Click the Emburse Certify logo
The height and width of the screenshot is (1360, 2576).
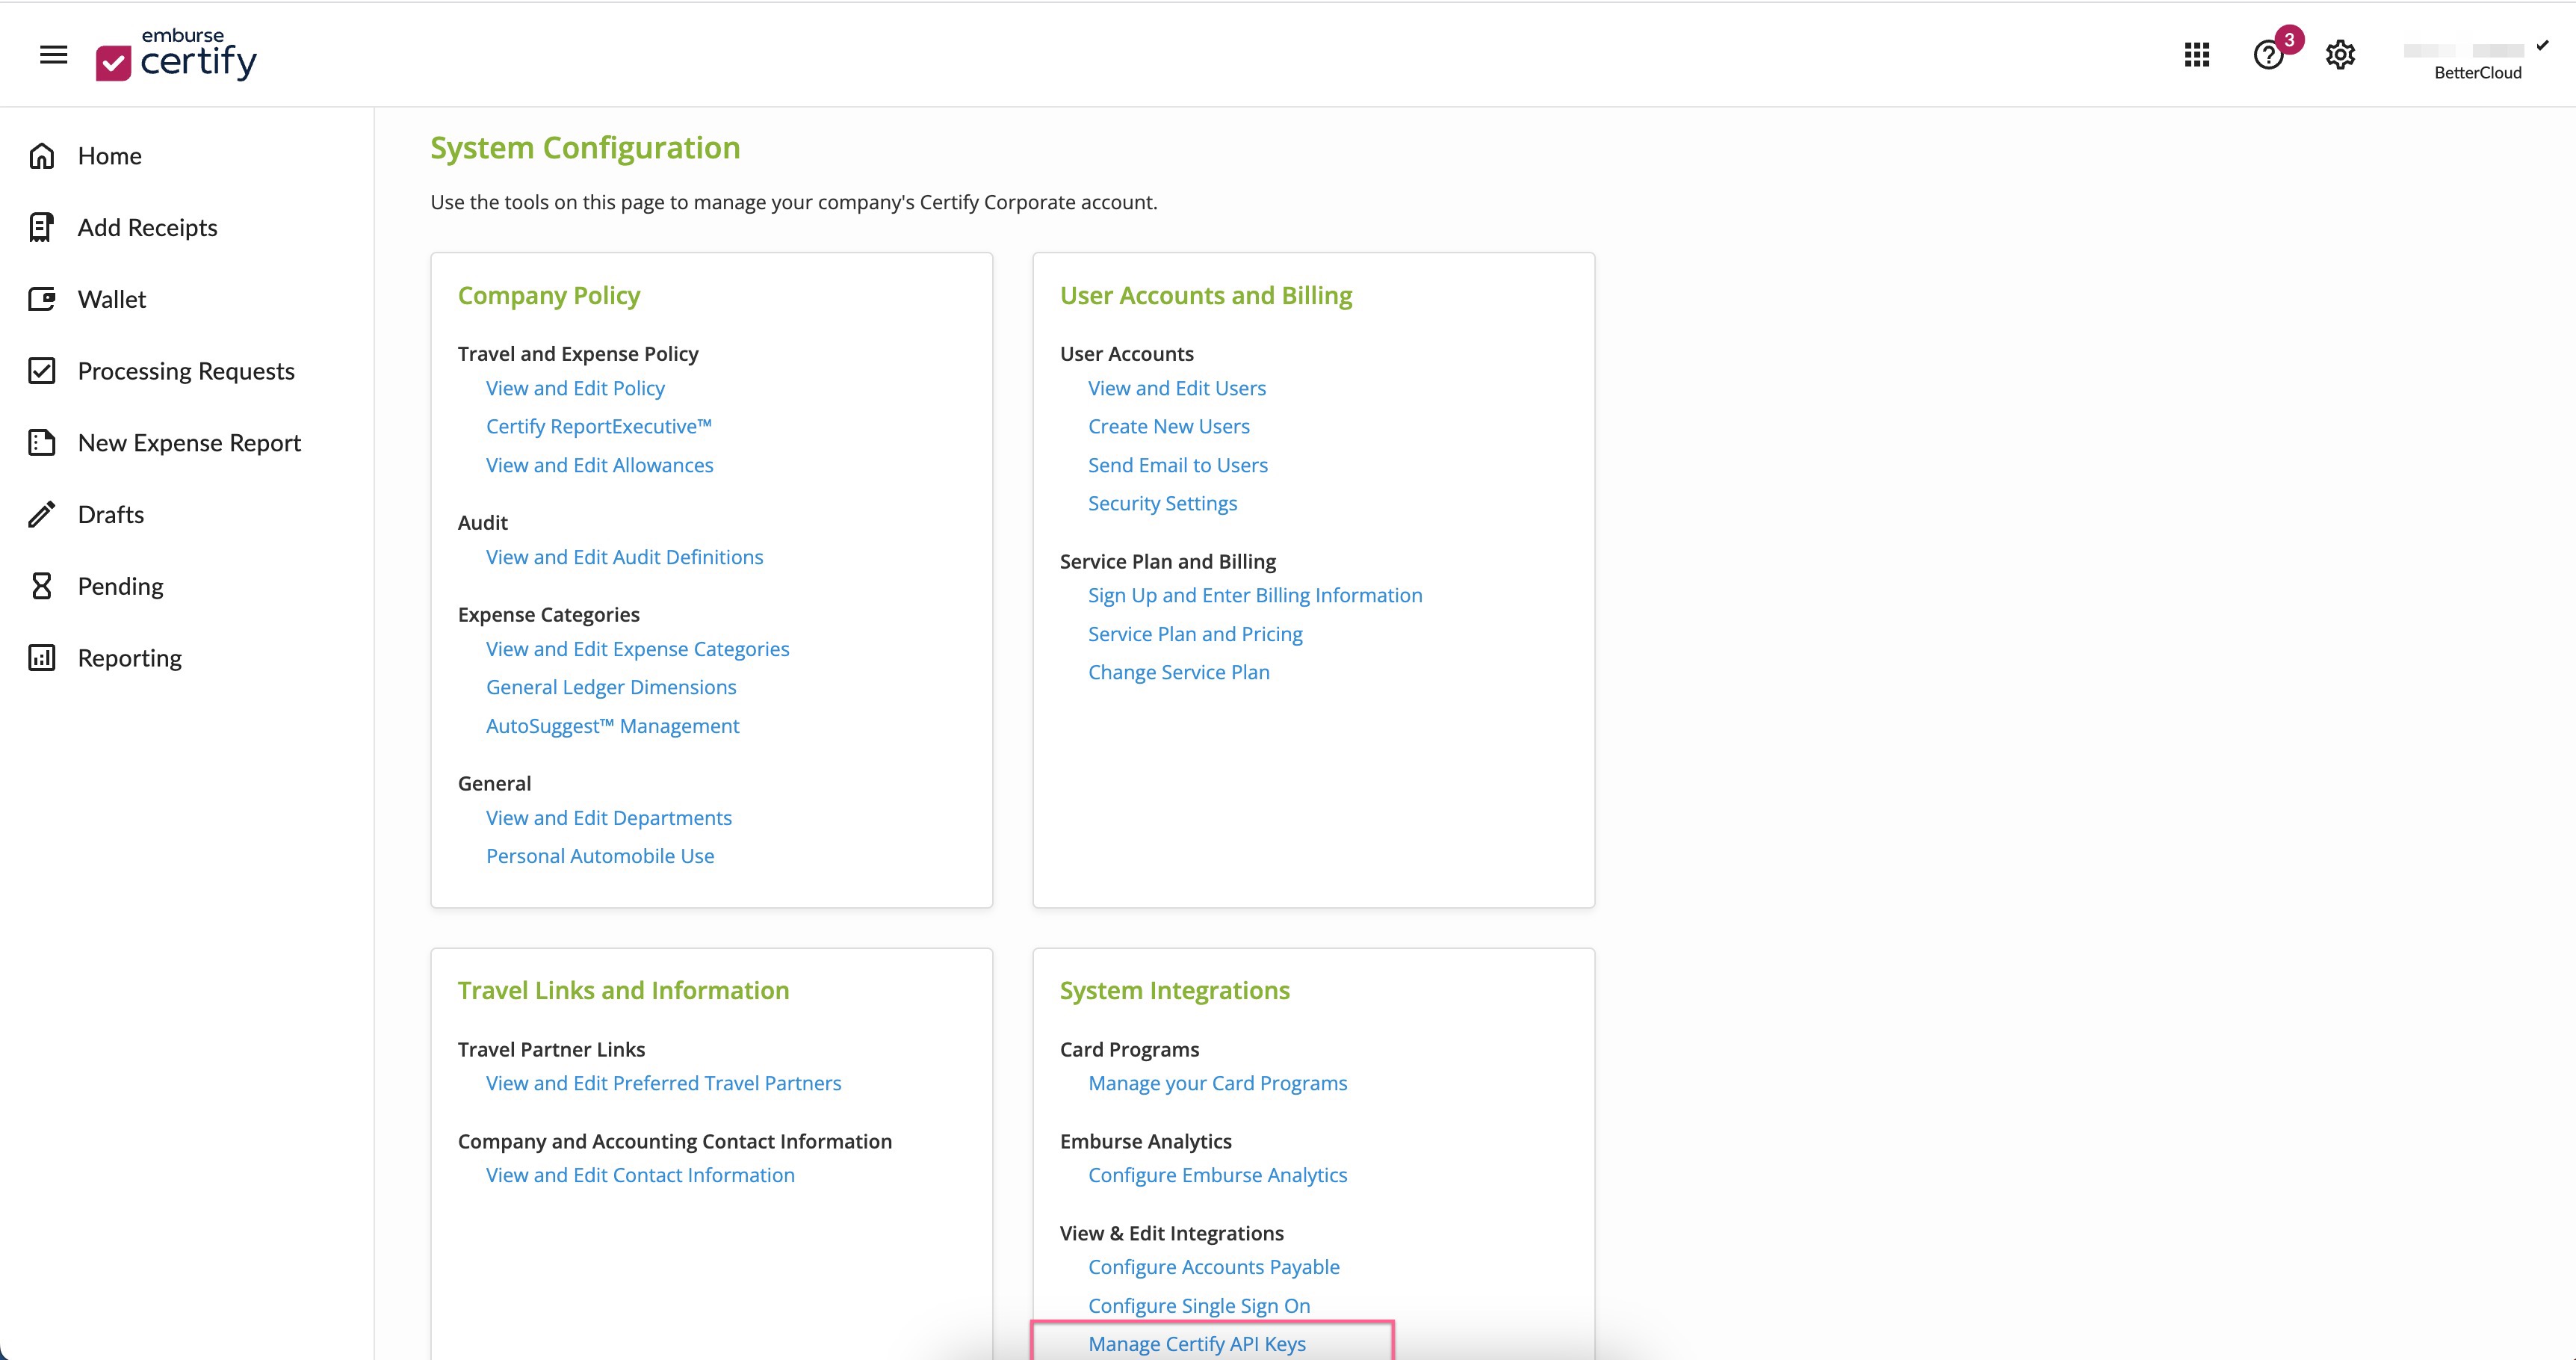tap(177, 55)
